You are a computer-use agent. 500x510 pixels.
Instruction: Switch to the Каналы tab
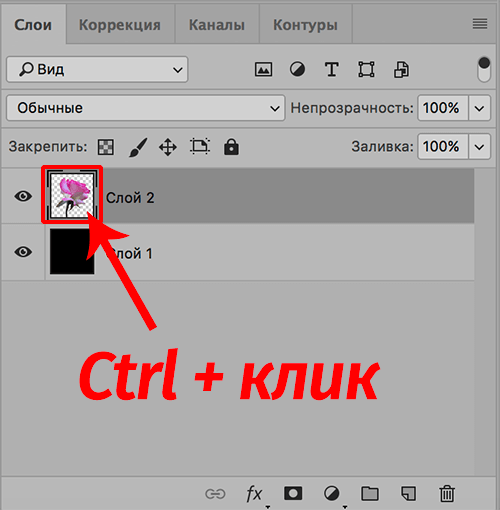point(217,25)
